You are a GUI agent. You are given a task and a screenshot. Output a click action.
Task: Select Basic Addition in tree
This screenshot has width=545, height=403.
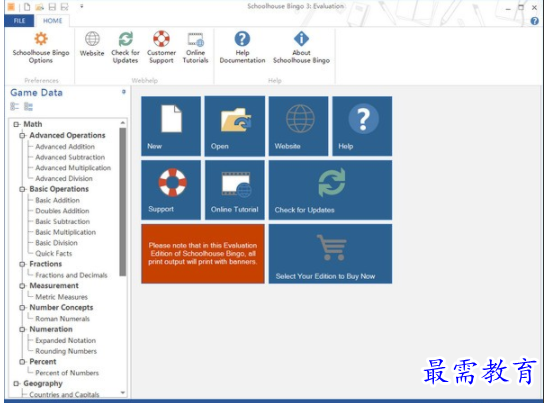tap(57, 200)
